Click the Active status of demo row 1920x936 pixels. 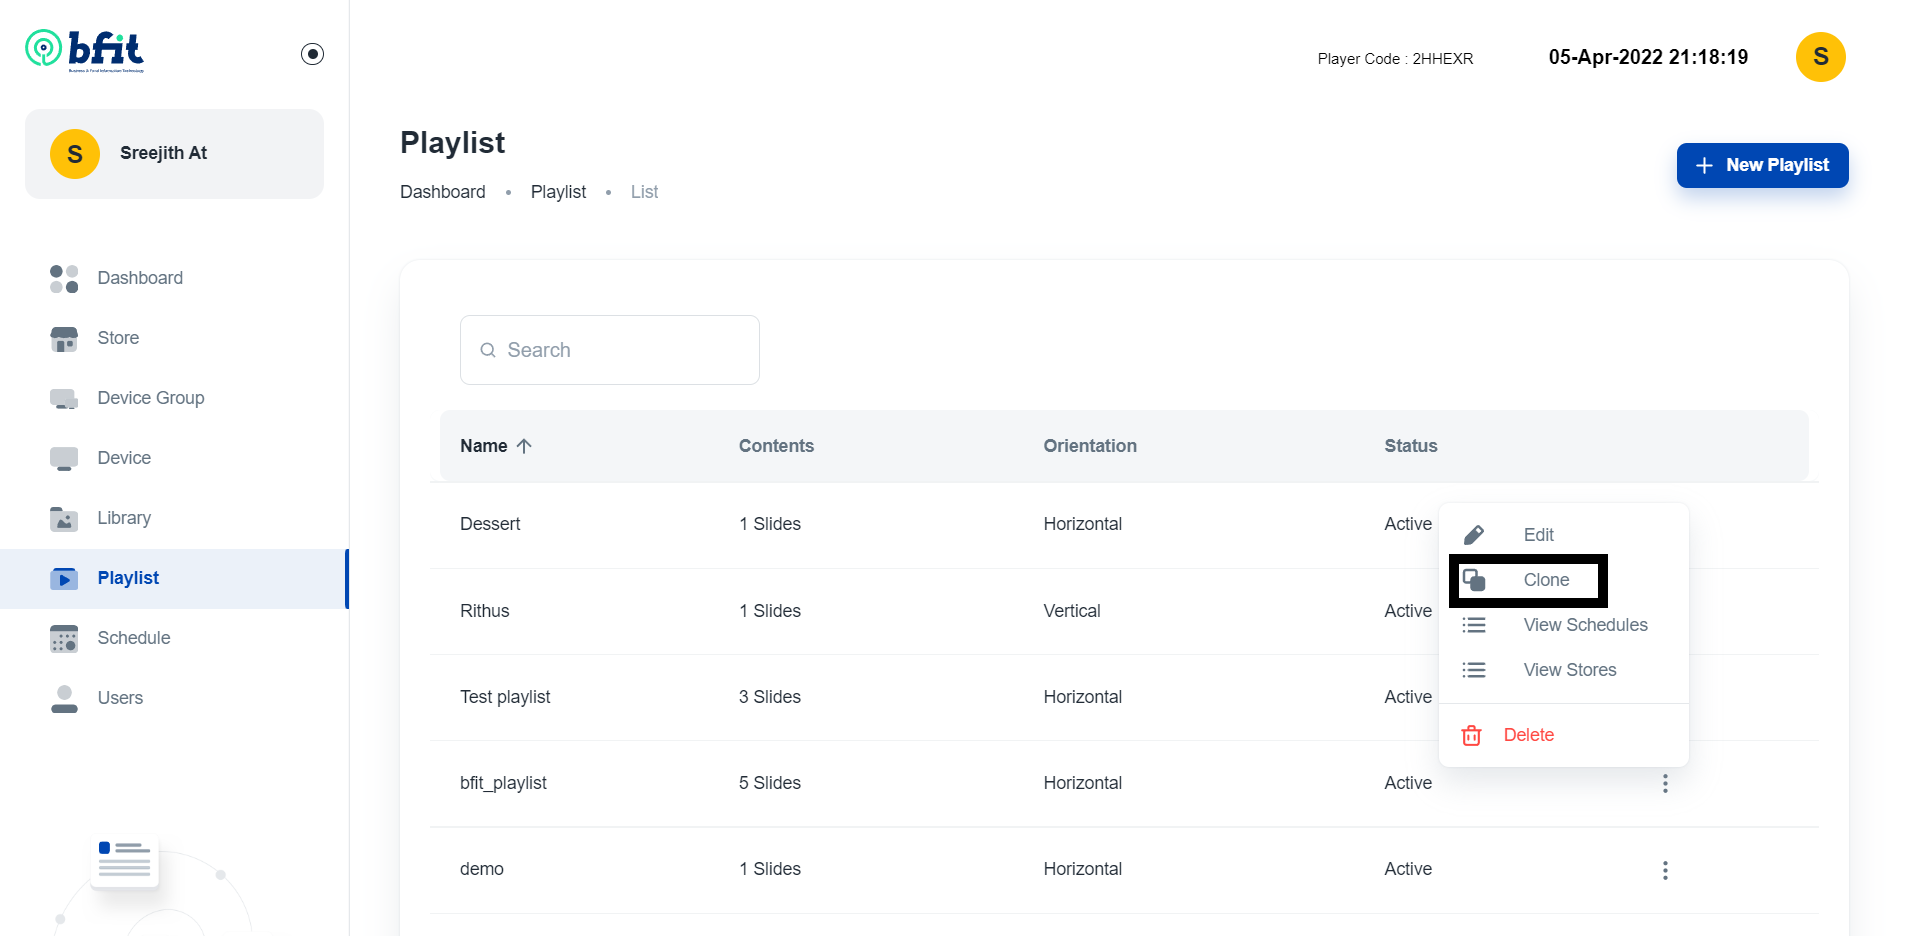tap(1408, 869)
